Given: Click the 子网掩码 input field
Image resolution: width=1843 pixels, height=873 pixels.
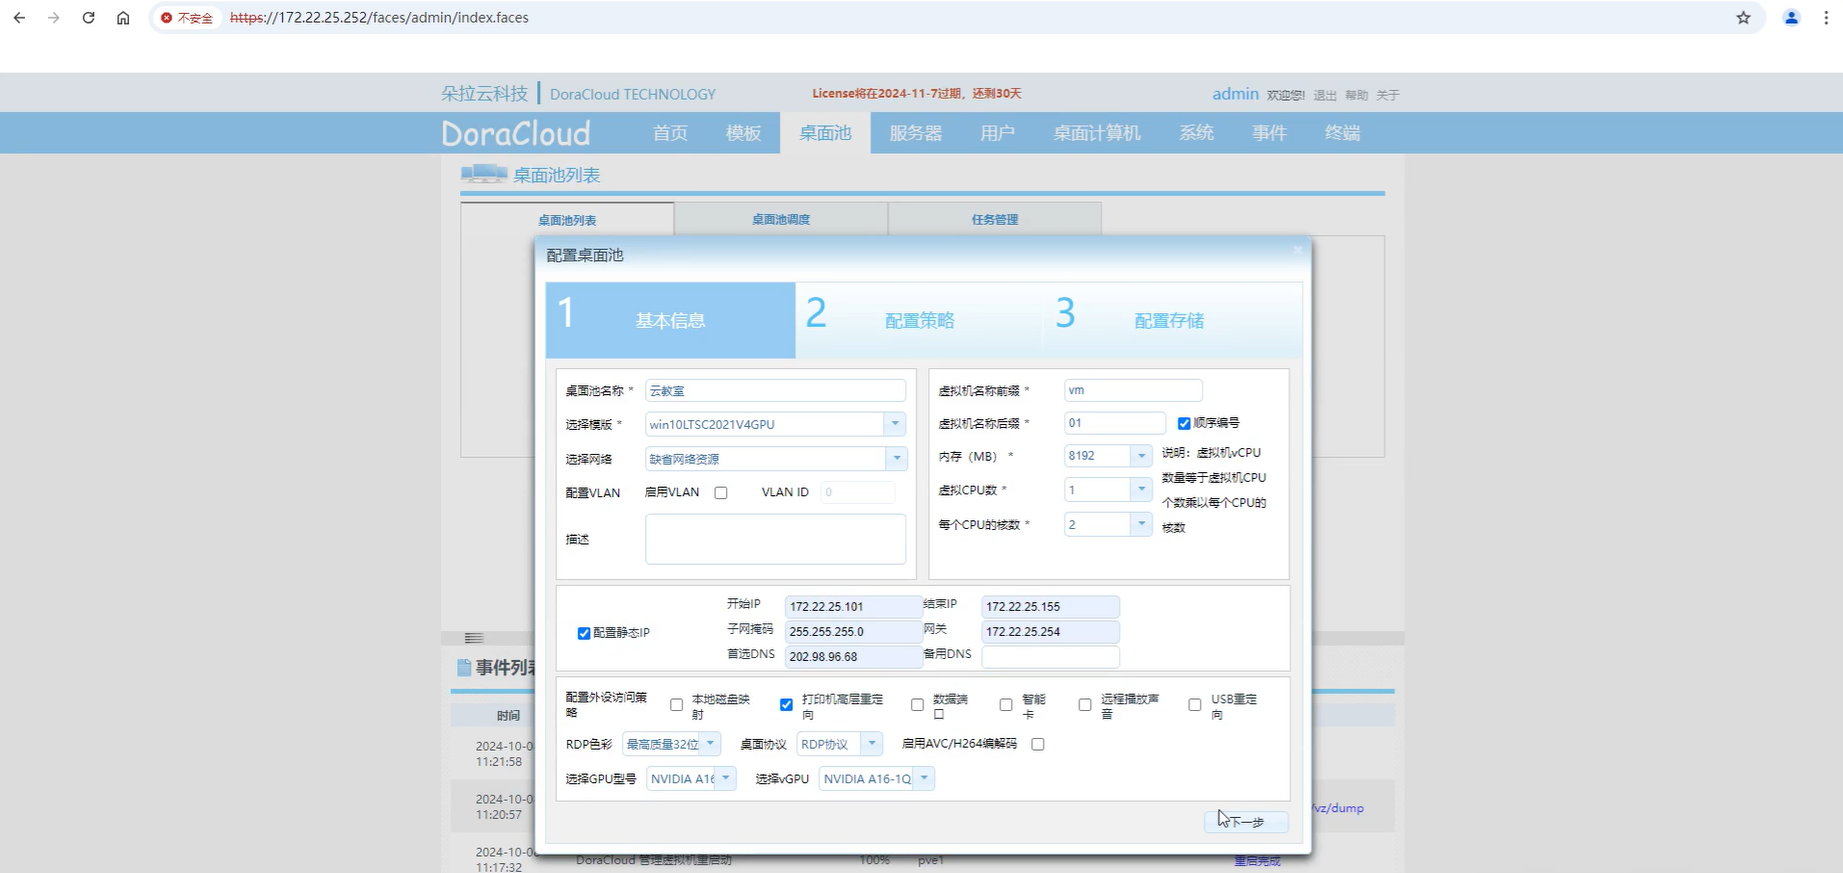Looking at the screenshot, I should click(x=852, y=631).
